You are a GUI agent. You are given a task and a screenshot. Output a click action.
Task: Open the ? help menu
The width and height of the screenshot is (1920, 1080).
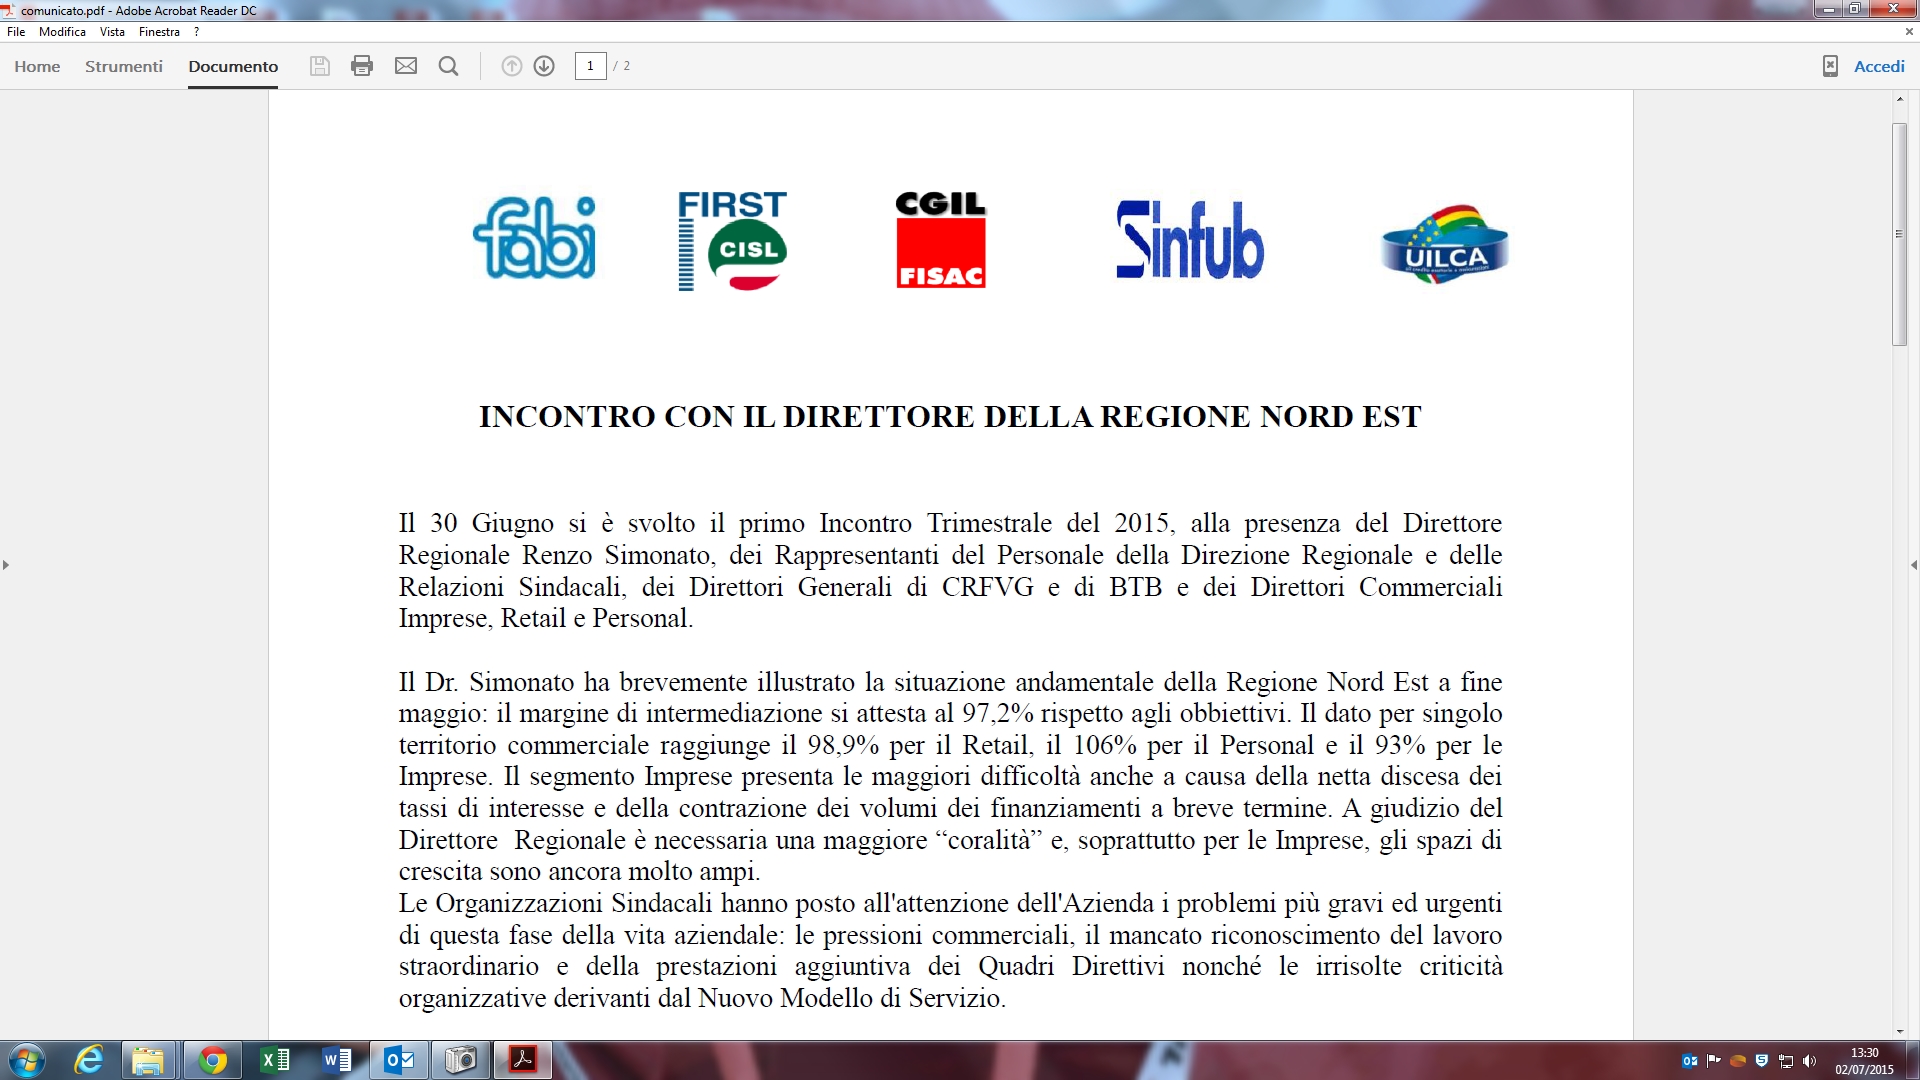(x=196, y=32)
